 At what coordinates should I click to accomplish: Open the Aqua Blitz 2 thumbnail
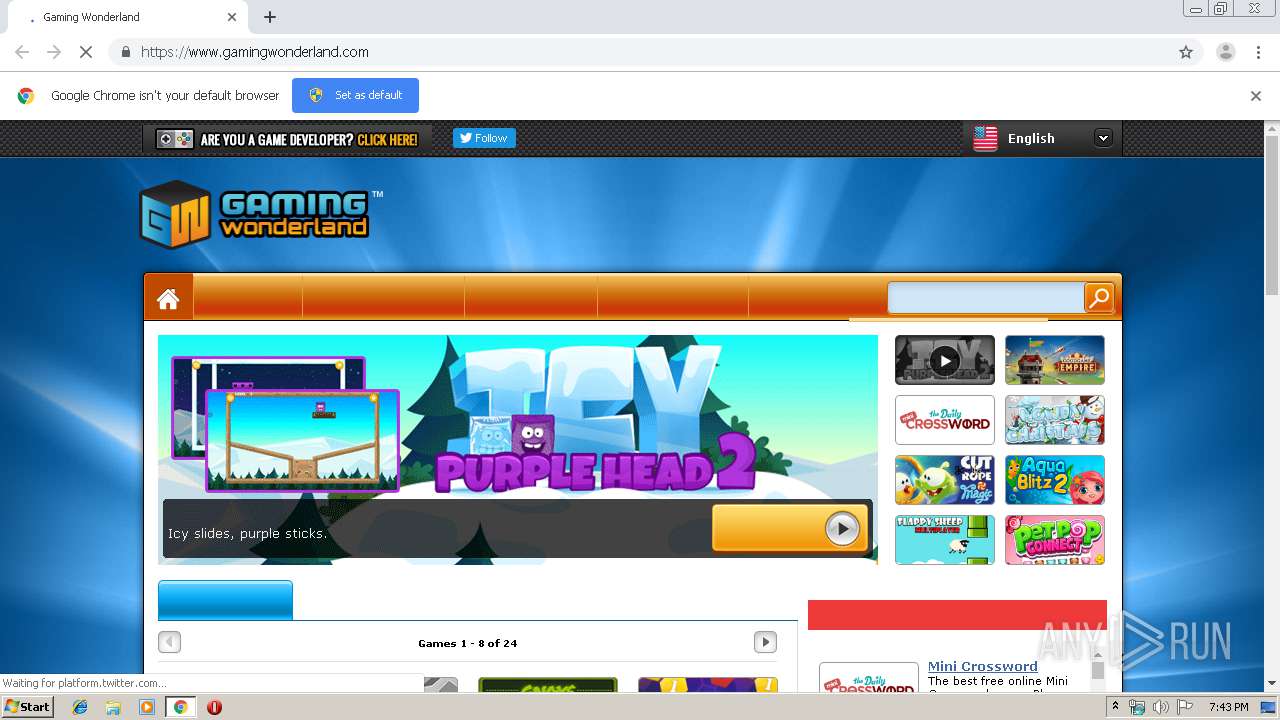(1055, 480)
